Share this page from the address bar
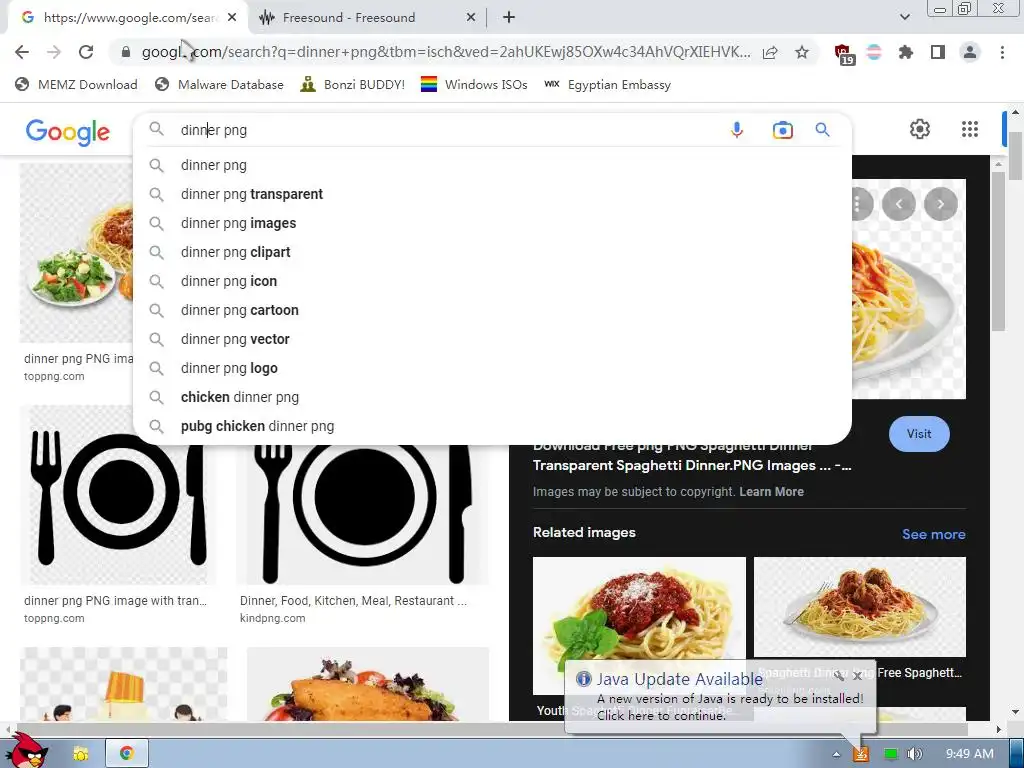Screen dimensions: 1024x768 [770, 52]
